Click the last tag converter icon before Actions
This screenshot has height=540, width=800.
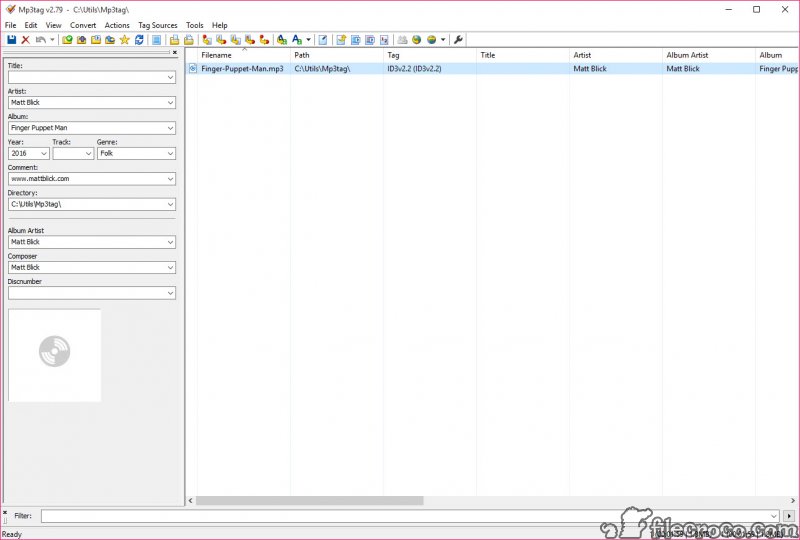click(264, 39)
